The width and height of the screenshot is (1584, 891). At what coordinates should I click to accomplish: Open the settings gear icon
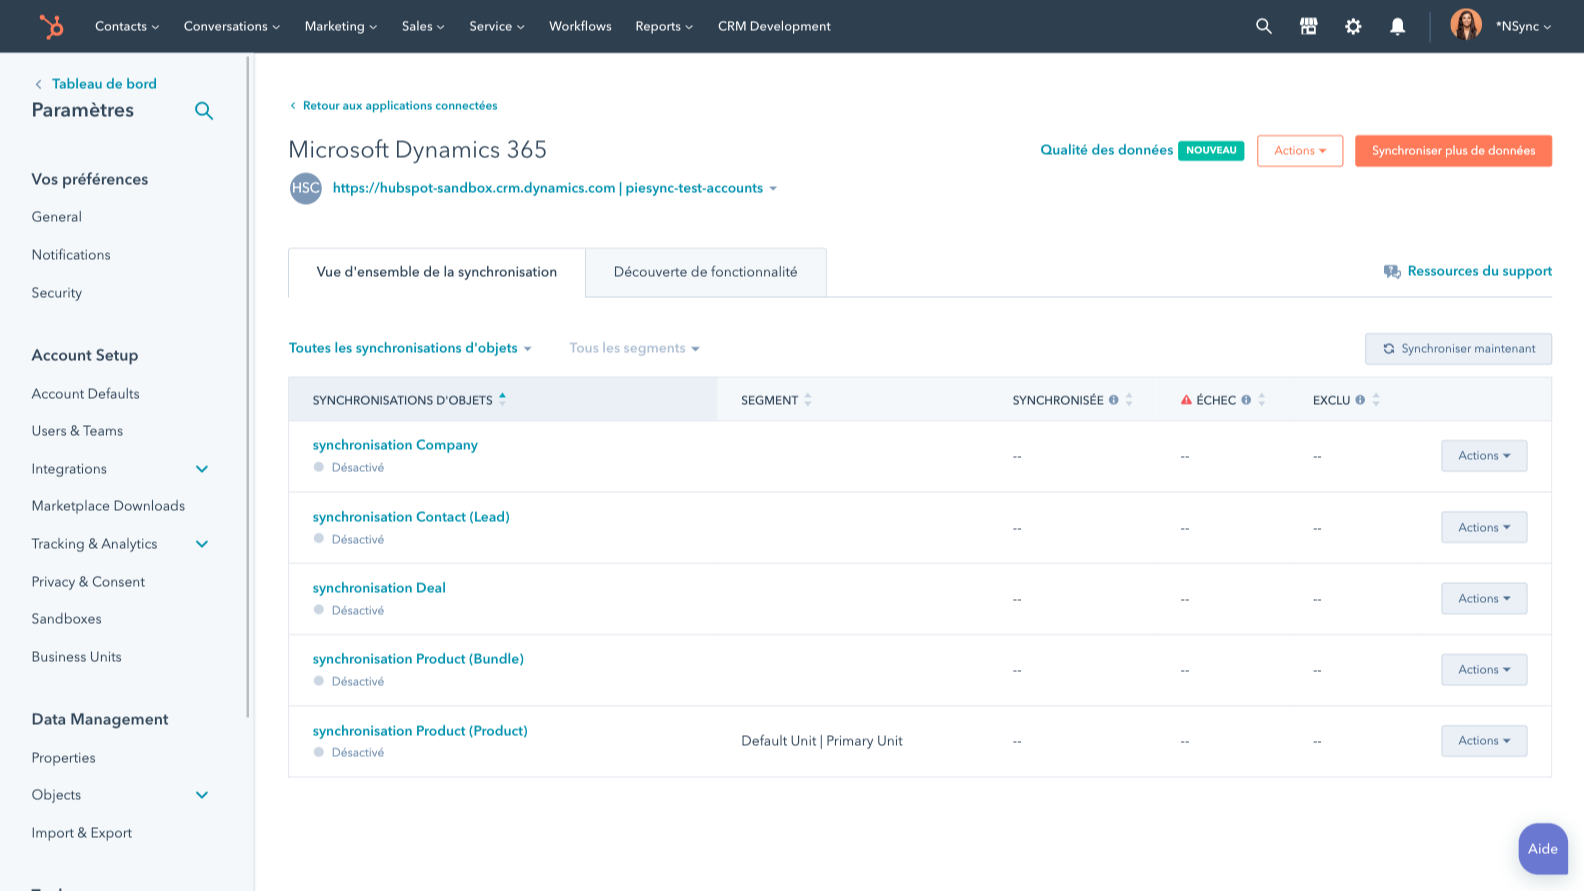coord(1353,26)
